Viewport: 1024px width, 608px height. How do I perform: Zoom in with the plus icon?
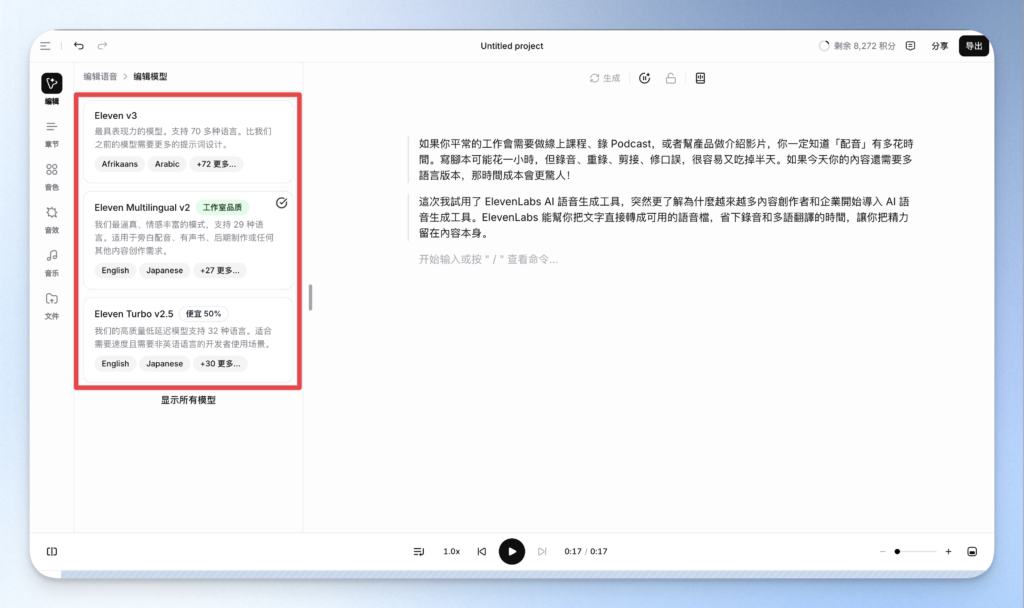click(x=948, y=552)
